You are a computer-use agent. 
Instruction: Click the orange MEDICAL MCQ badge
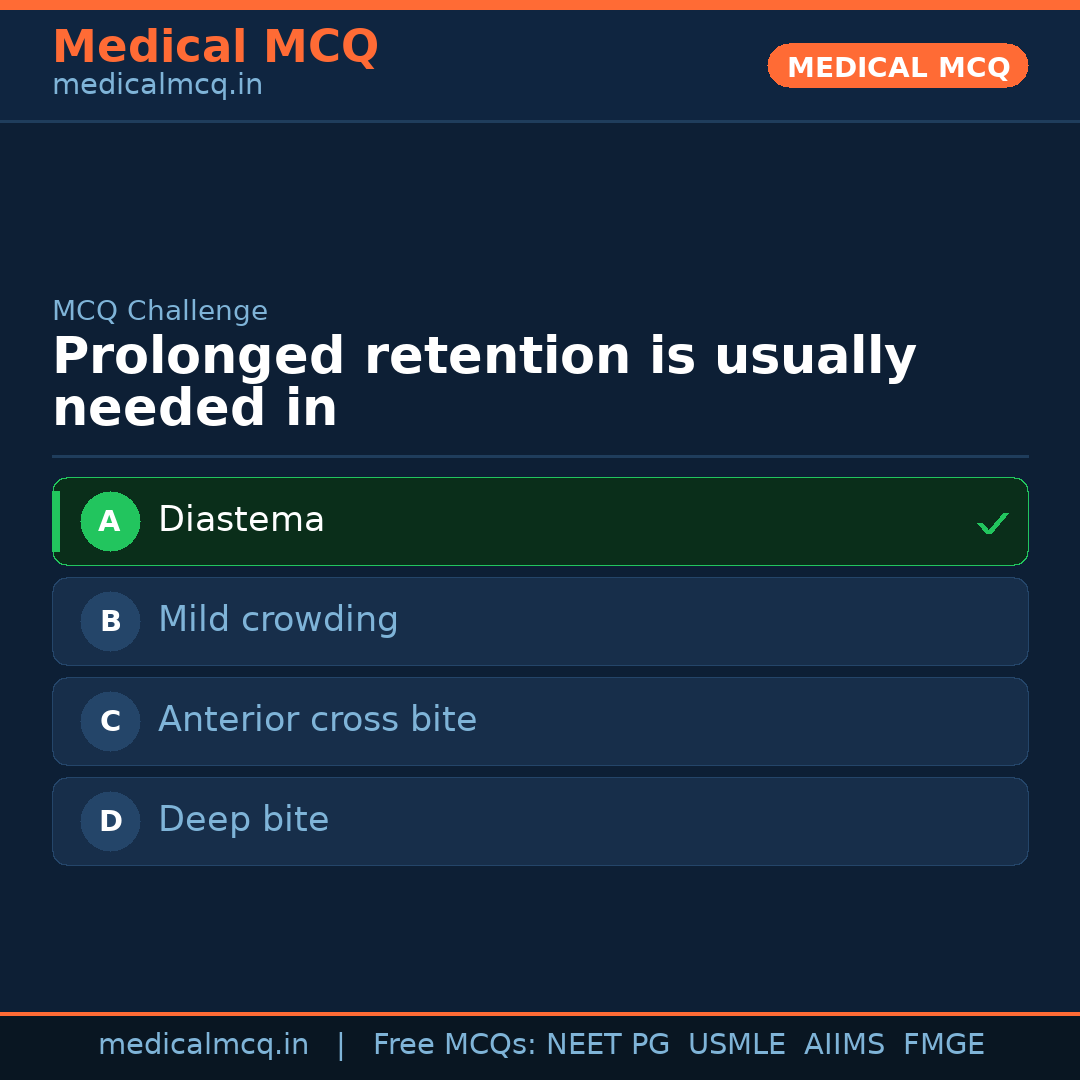tap(897, 66)
